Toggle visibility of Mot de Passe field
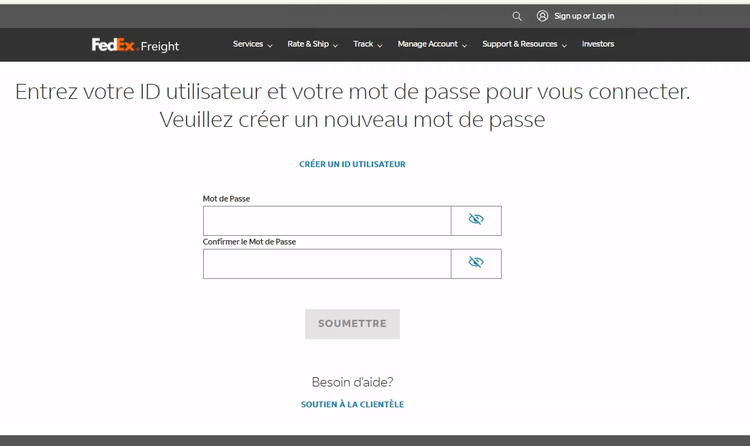Image resolution: width=750 pixels, height=446 pixels. (476, 221)
